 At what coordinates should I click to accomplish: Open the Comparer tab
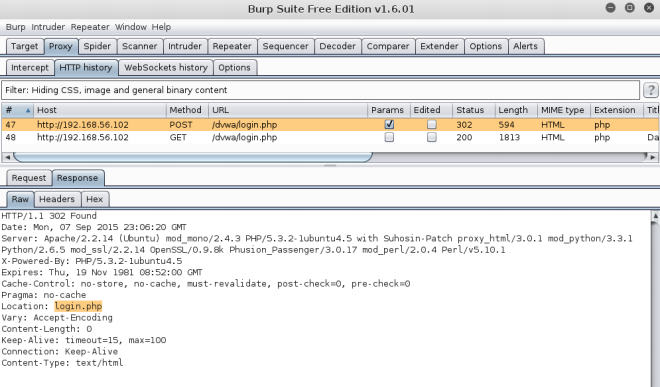point(388,46)
